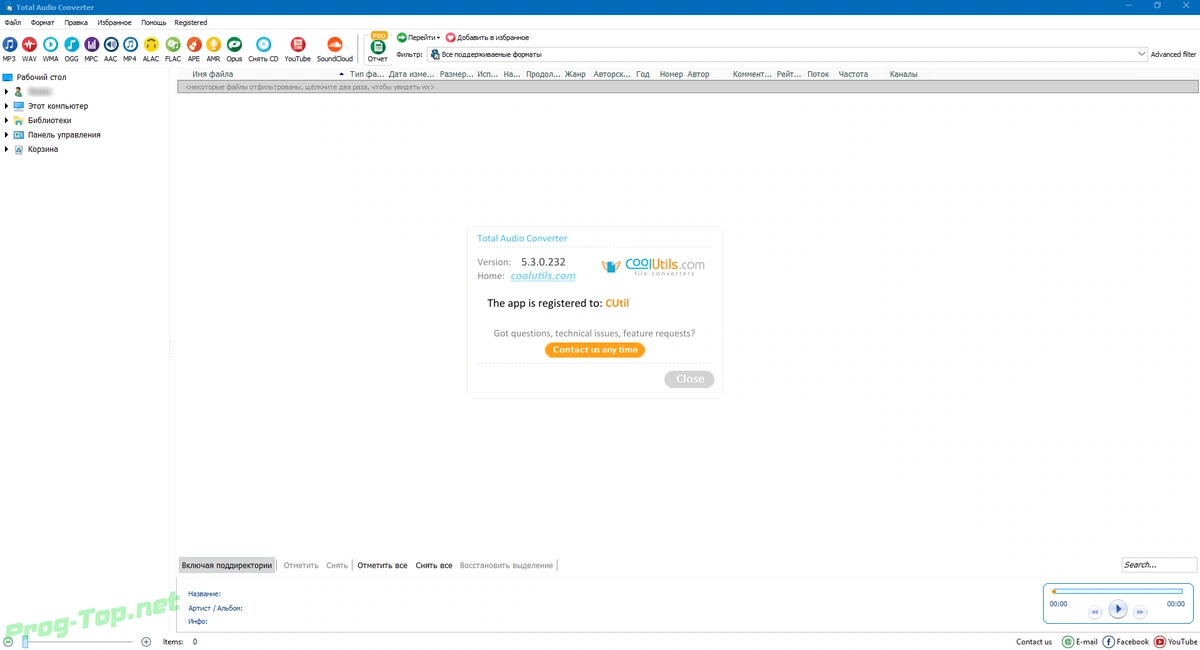Click Contact us any time button

(x=595, y=350)
